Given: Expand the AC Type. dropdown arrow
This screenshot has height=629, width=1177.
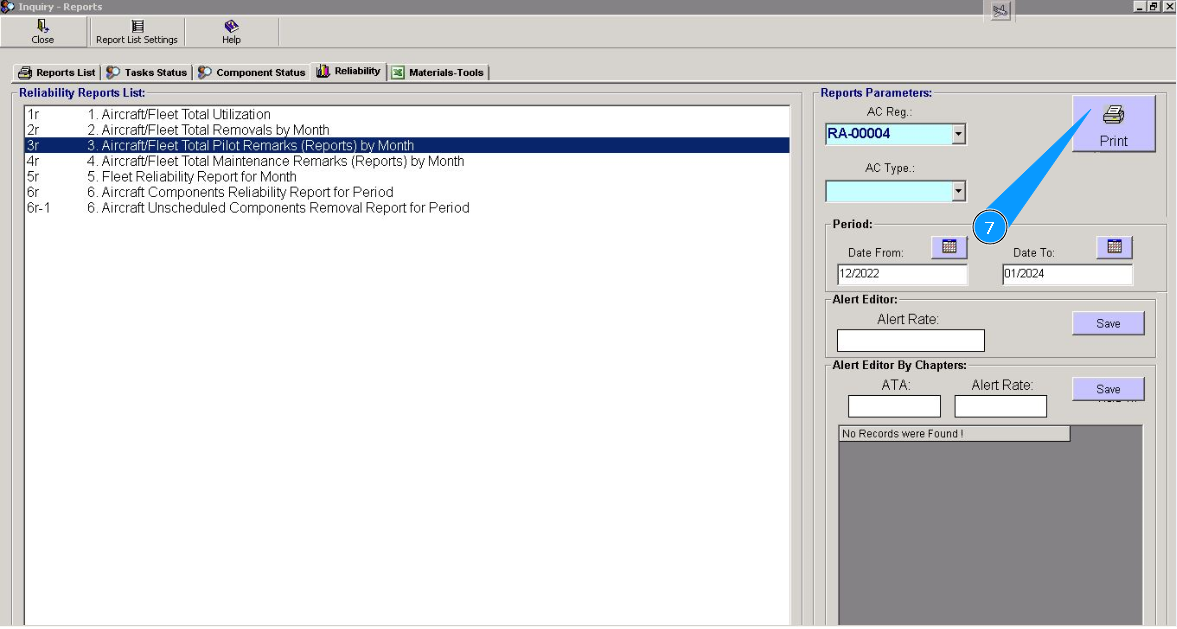Looking at the screenshot, I should click(958, 191).
